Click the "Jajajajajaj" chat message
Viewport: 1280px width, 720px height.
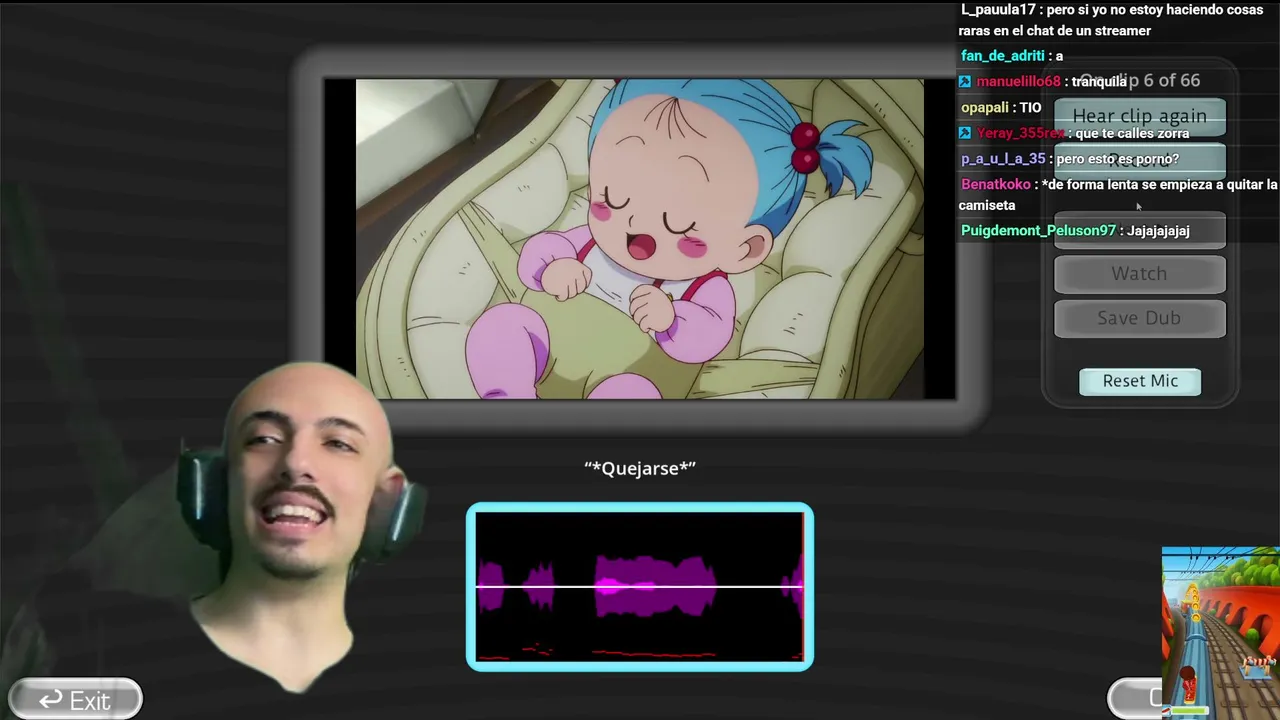tap(1158, 231)
